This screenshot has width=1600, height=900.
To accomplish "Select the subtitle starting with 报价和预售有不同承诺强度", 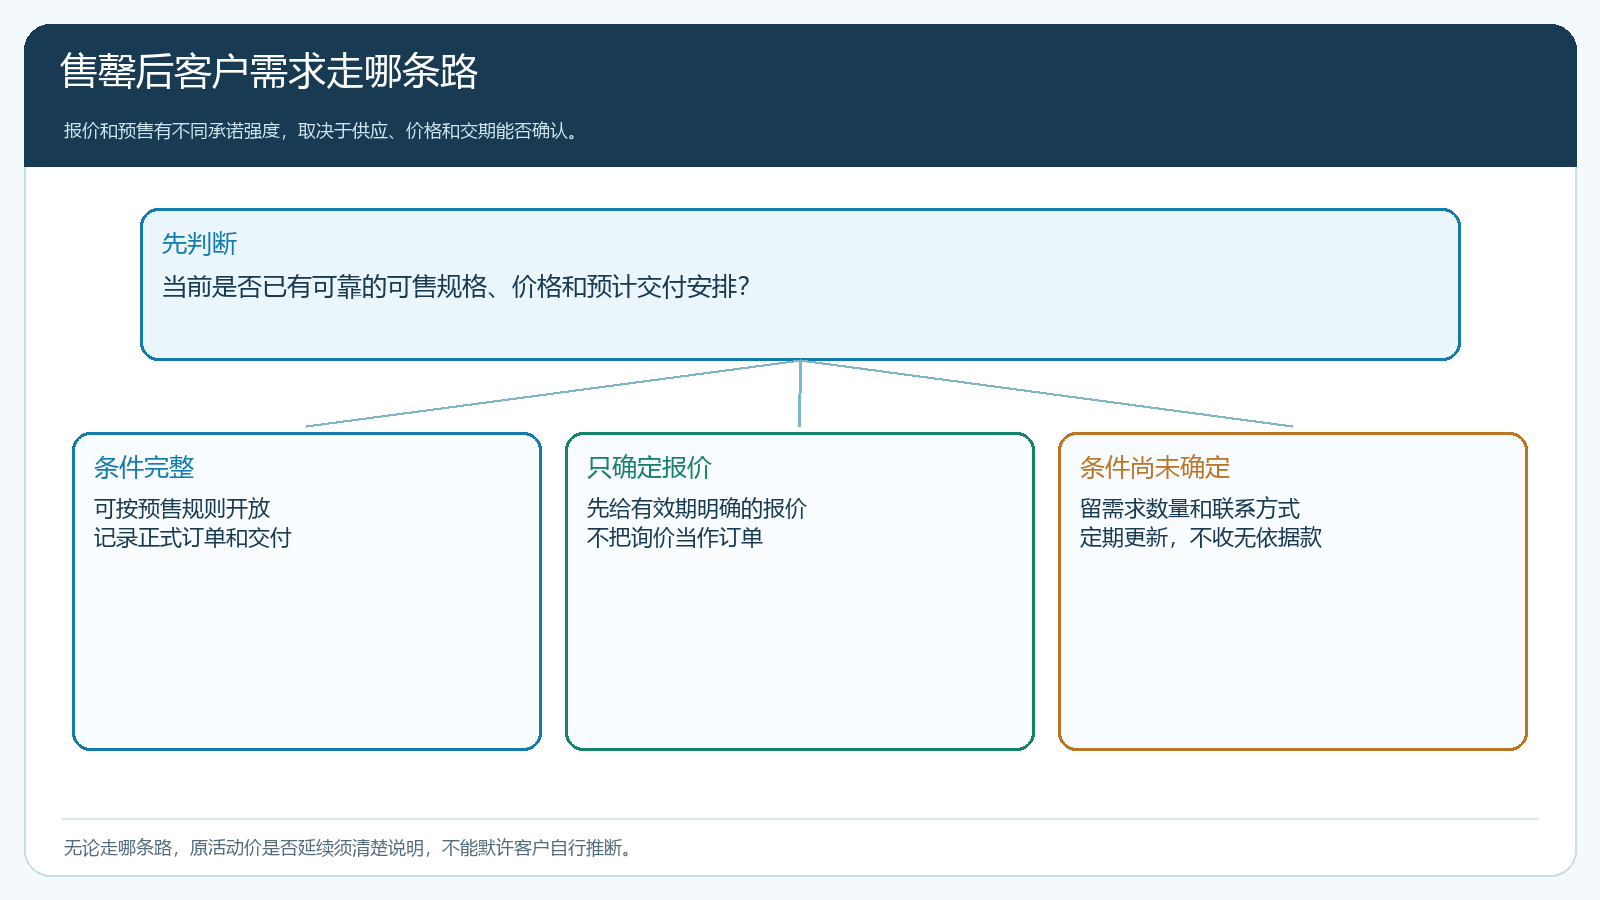I will (x=323, y=131).
